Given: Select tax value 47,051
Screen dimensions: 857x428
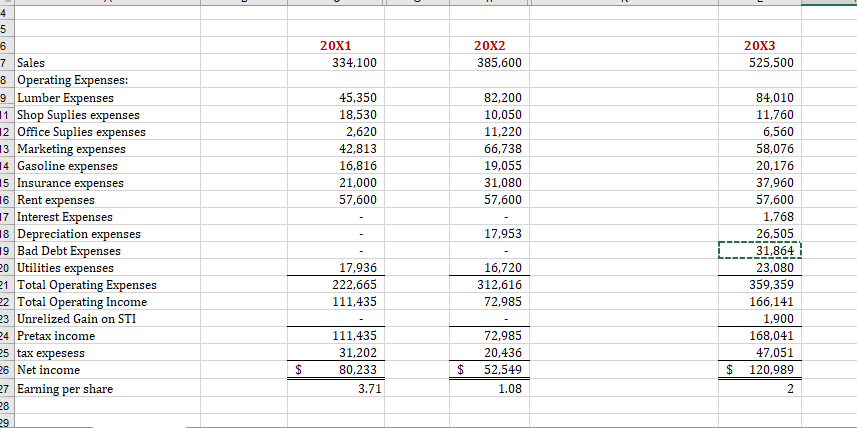Looking at the screenshot, I should 759,353.
